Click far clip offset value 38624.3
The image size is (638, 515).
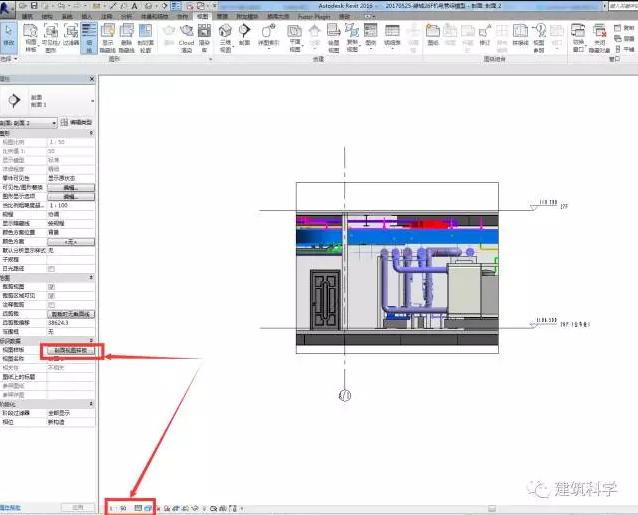[x=71, y=323]
